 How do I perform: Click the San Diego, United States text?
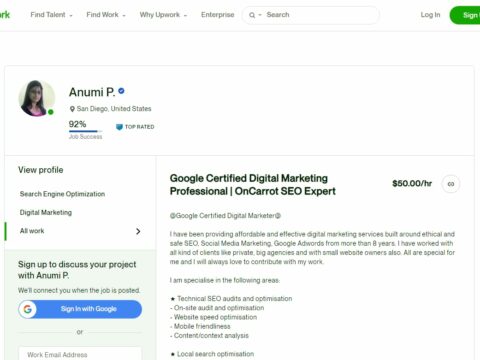[x=114, y=109]
